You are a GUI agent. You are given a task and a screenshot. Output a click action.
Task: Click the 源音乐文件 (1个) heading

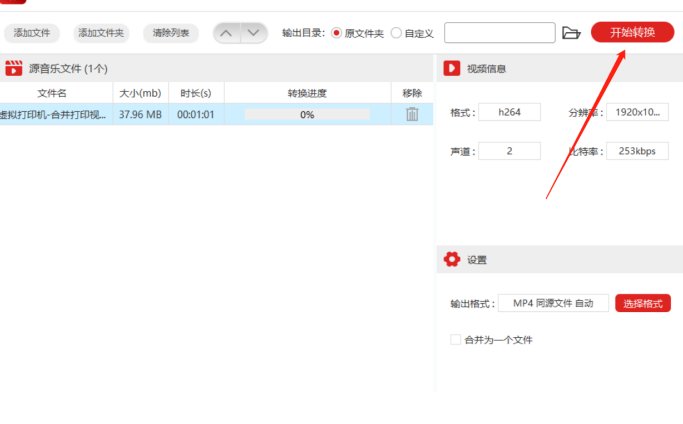point(68,68)
